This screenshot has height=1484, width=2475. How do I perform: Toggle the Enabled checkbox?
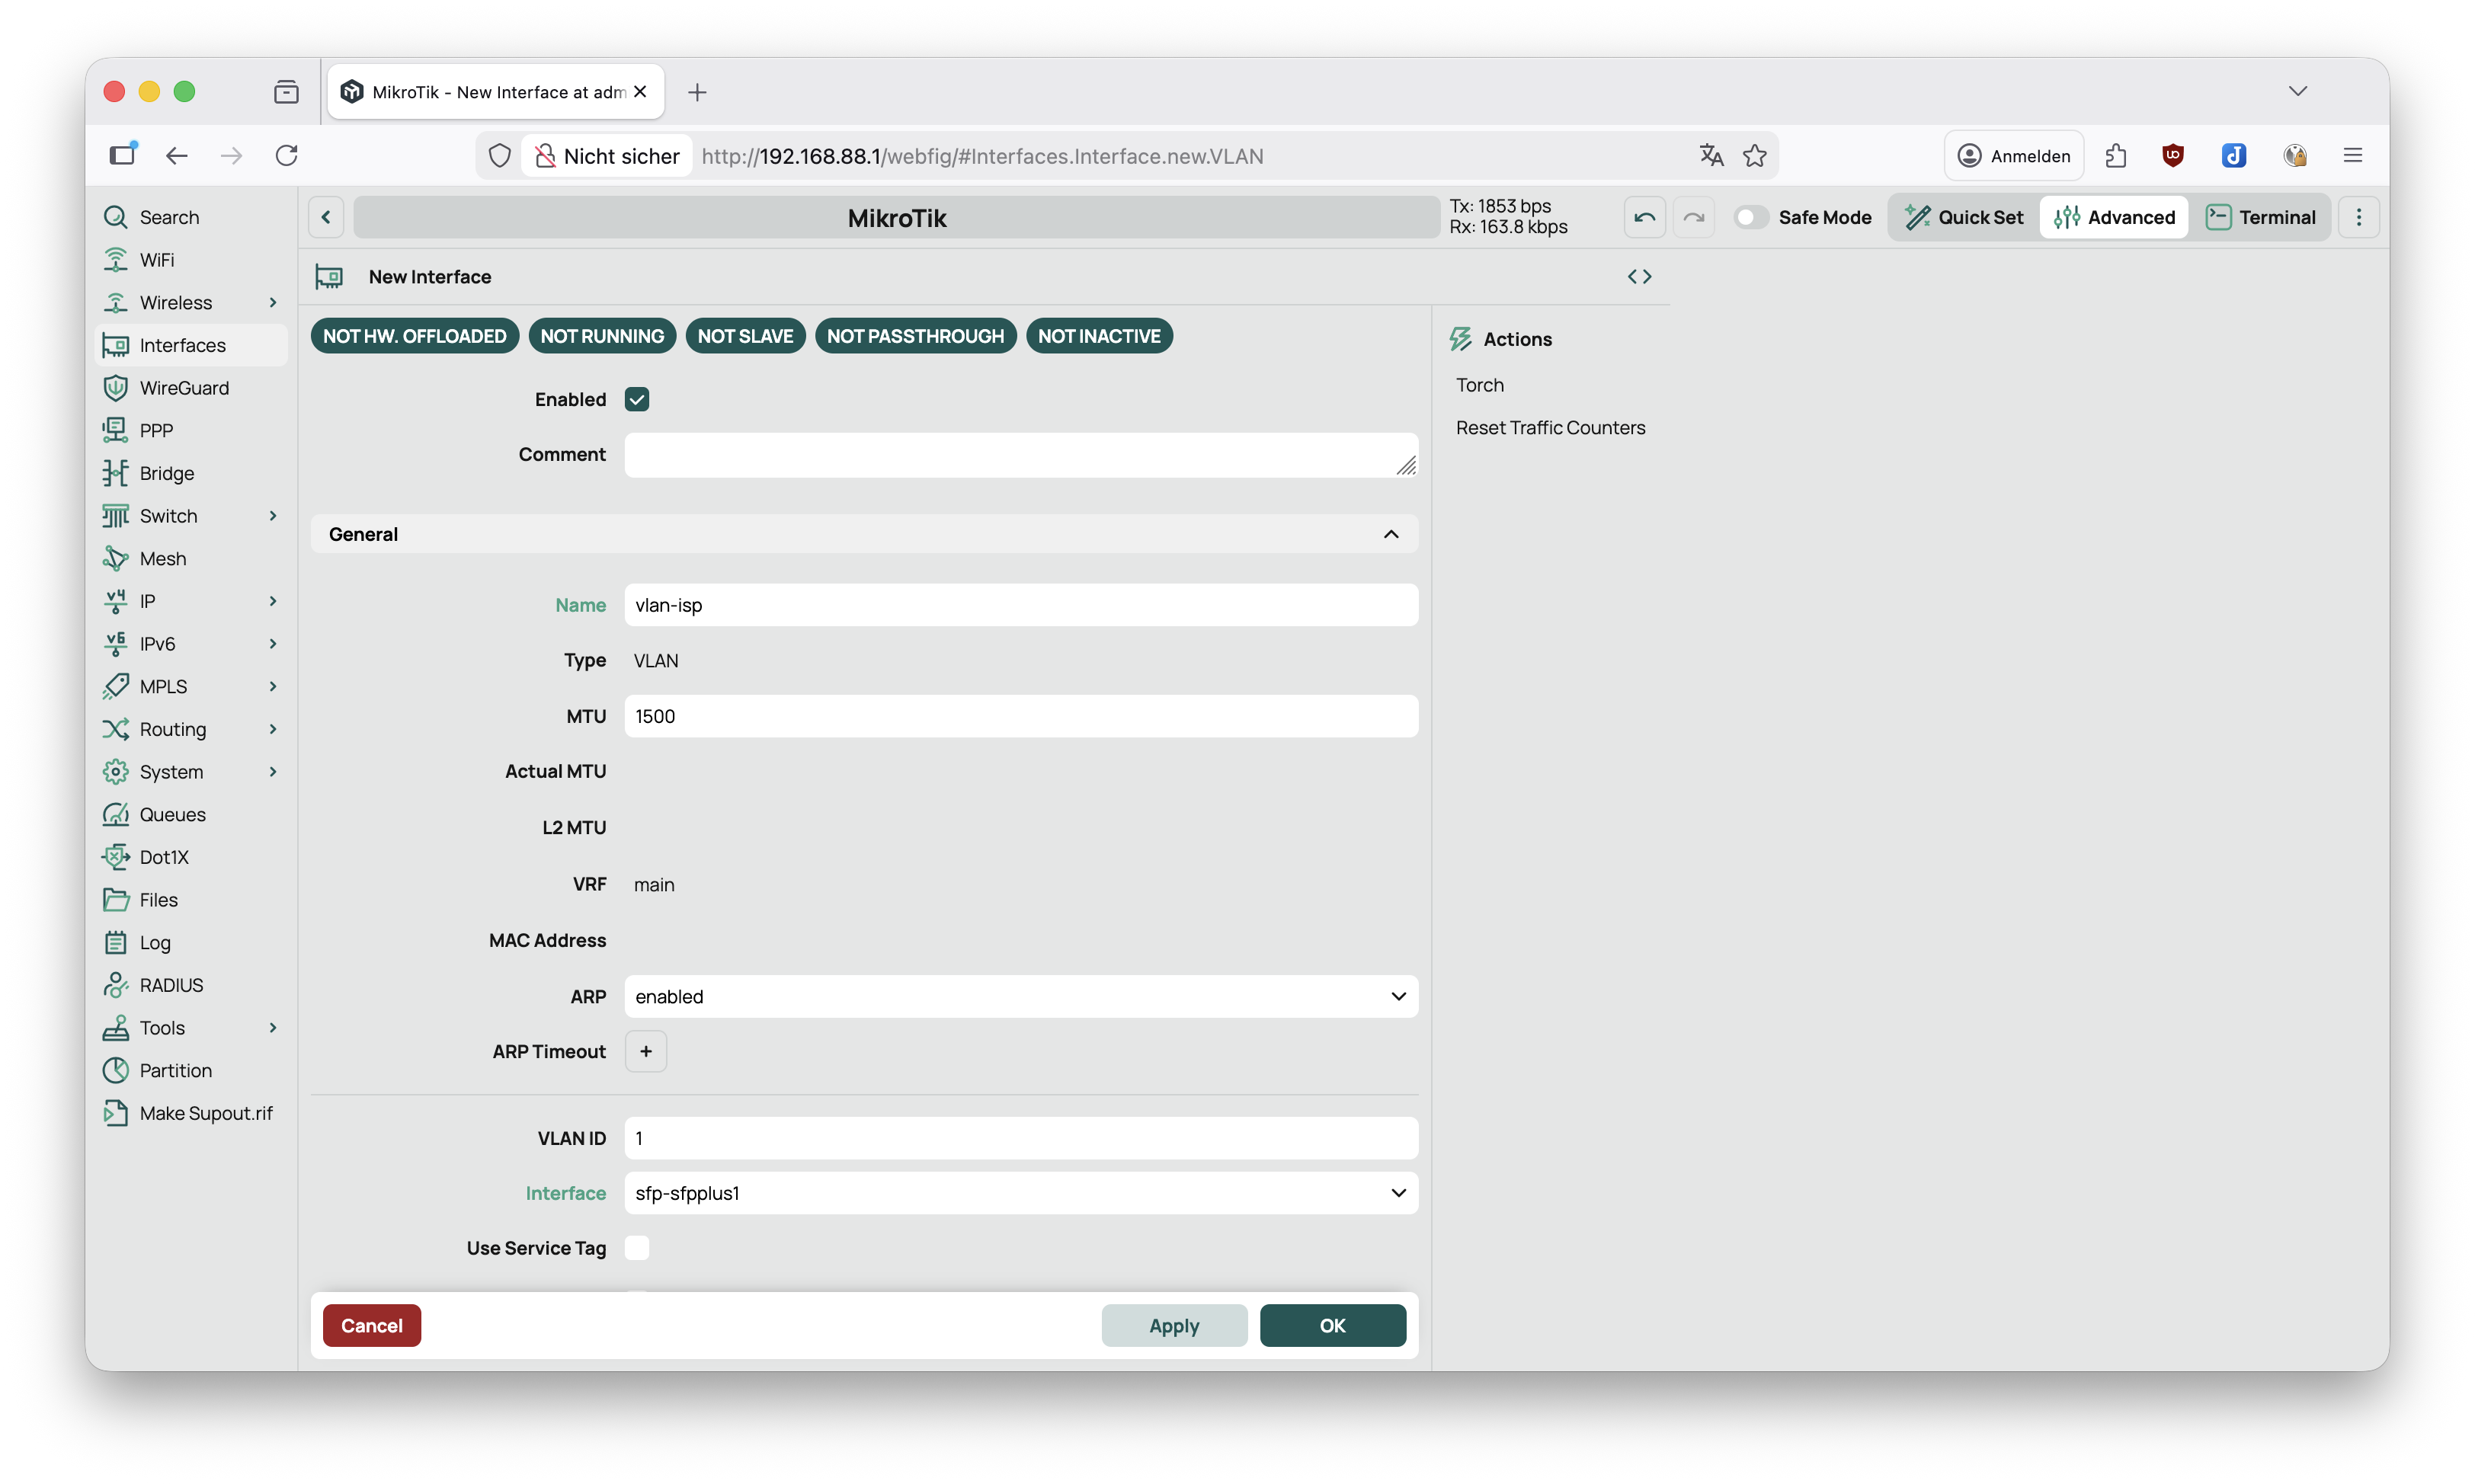tap(637, 399)
